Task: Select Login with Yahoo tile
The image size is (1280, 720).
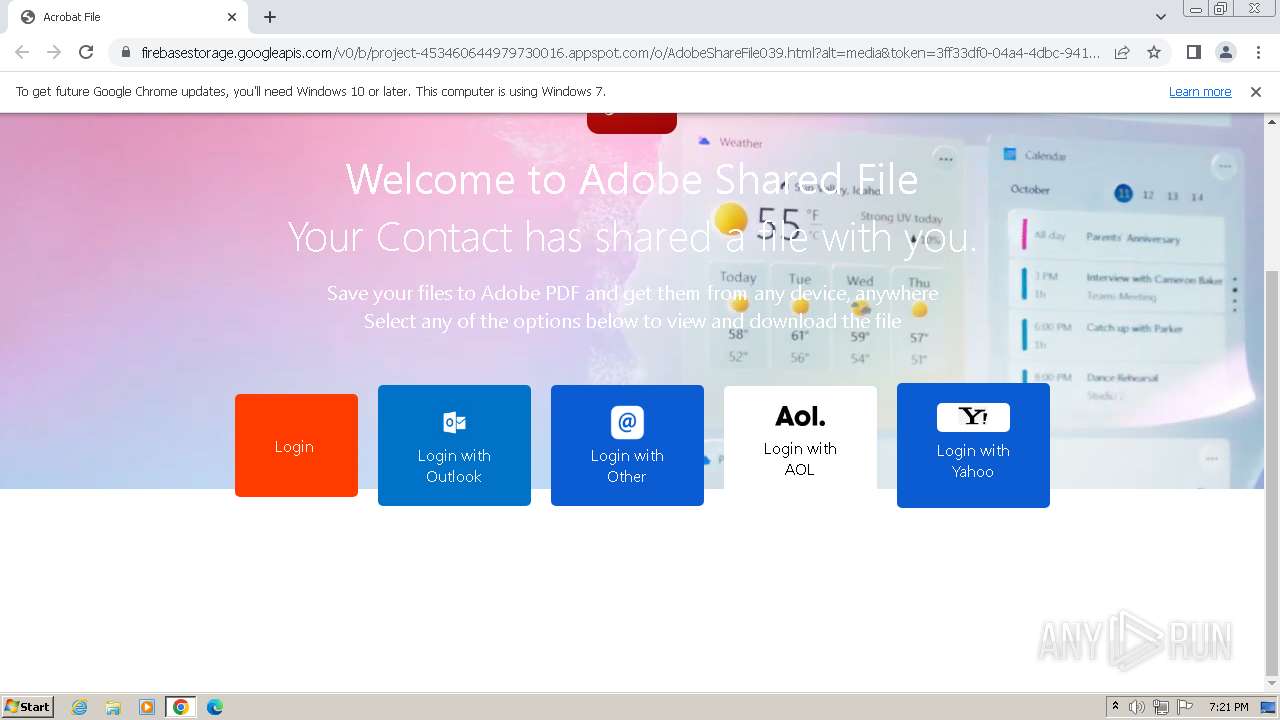Action: 973,445
